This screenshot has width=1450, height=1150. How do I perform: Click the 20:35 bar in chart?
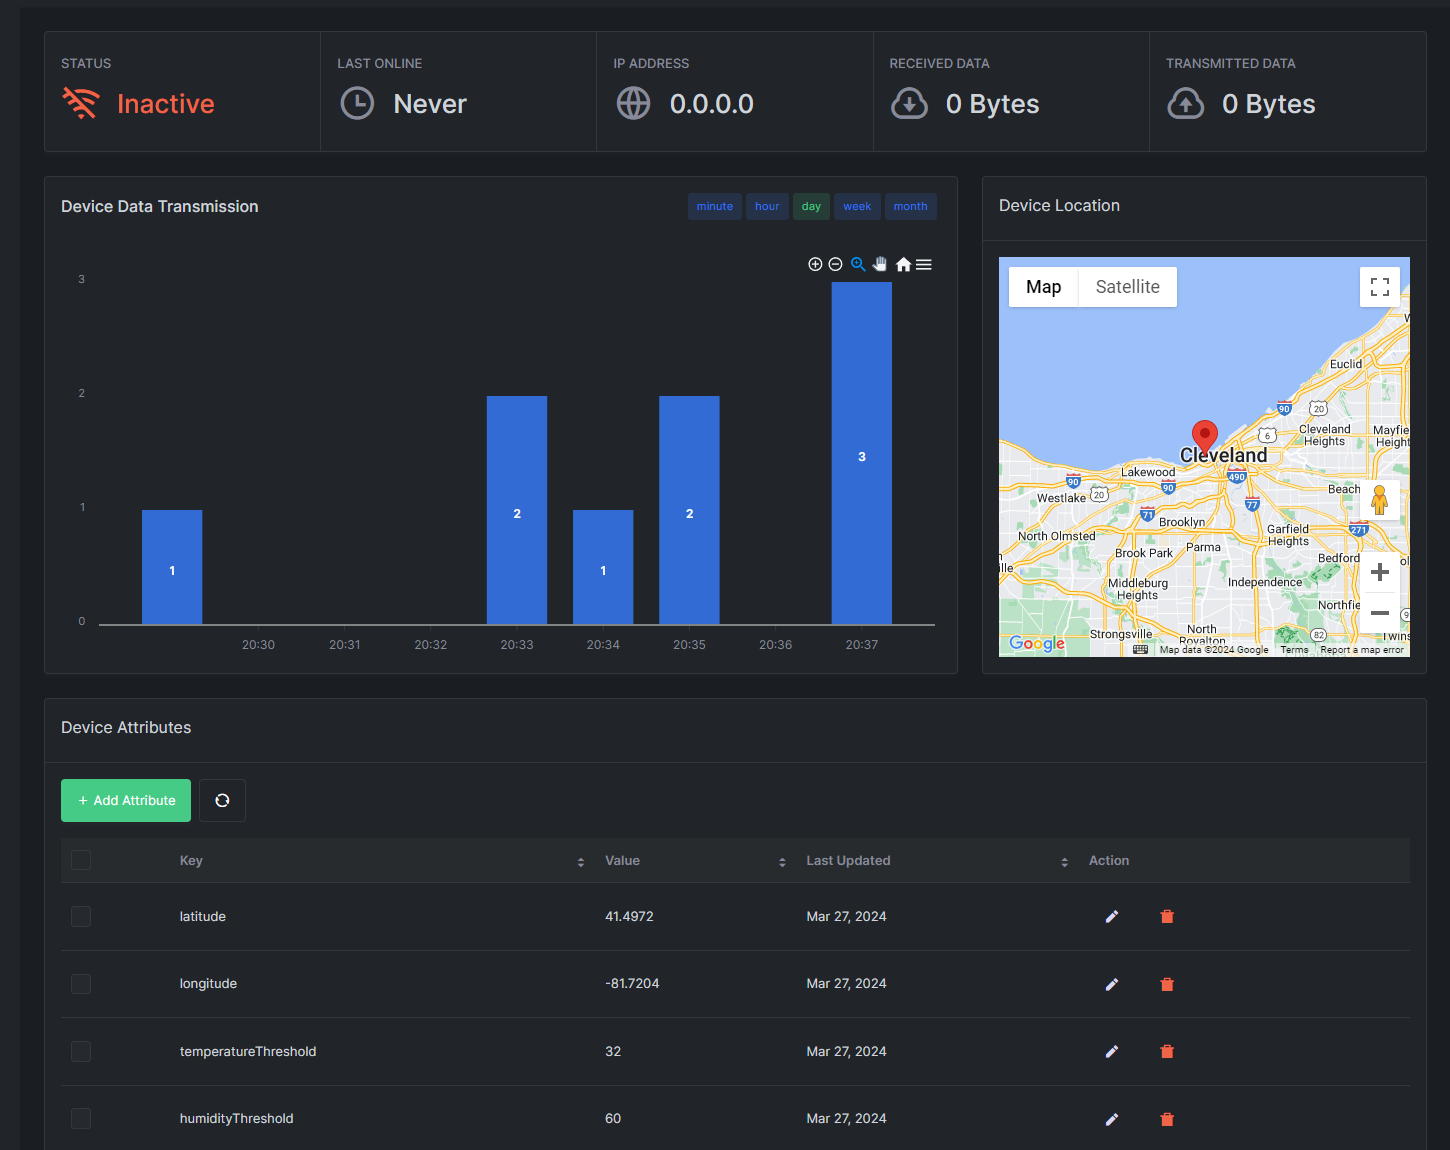689,510
